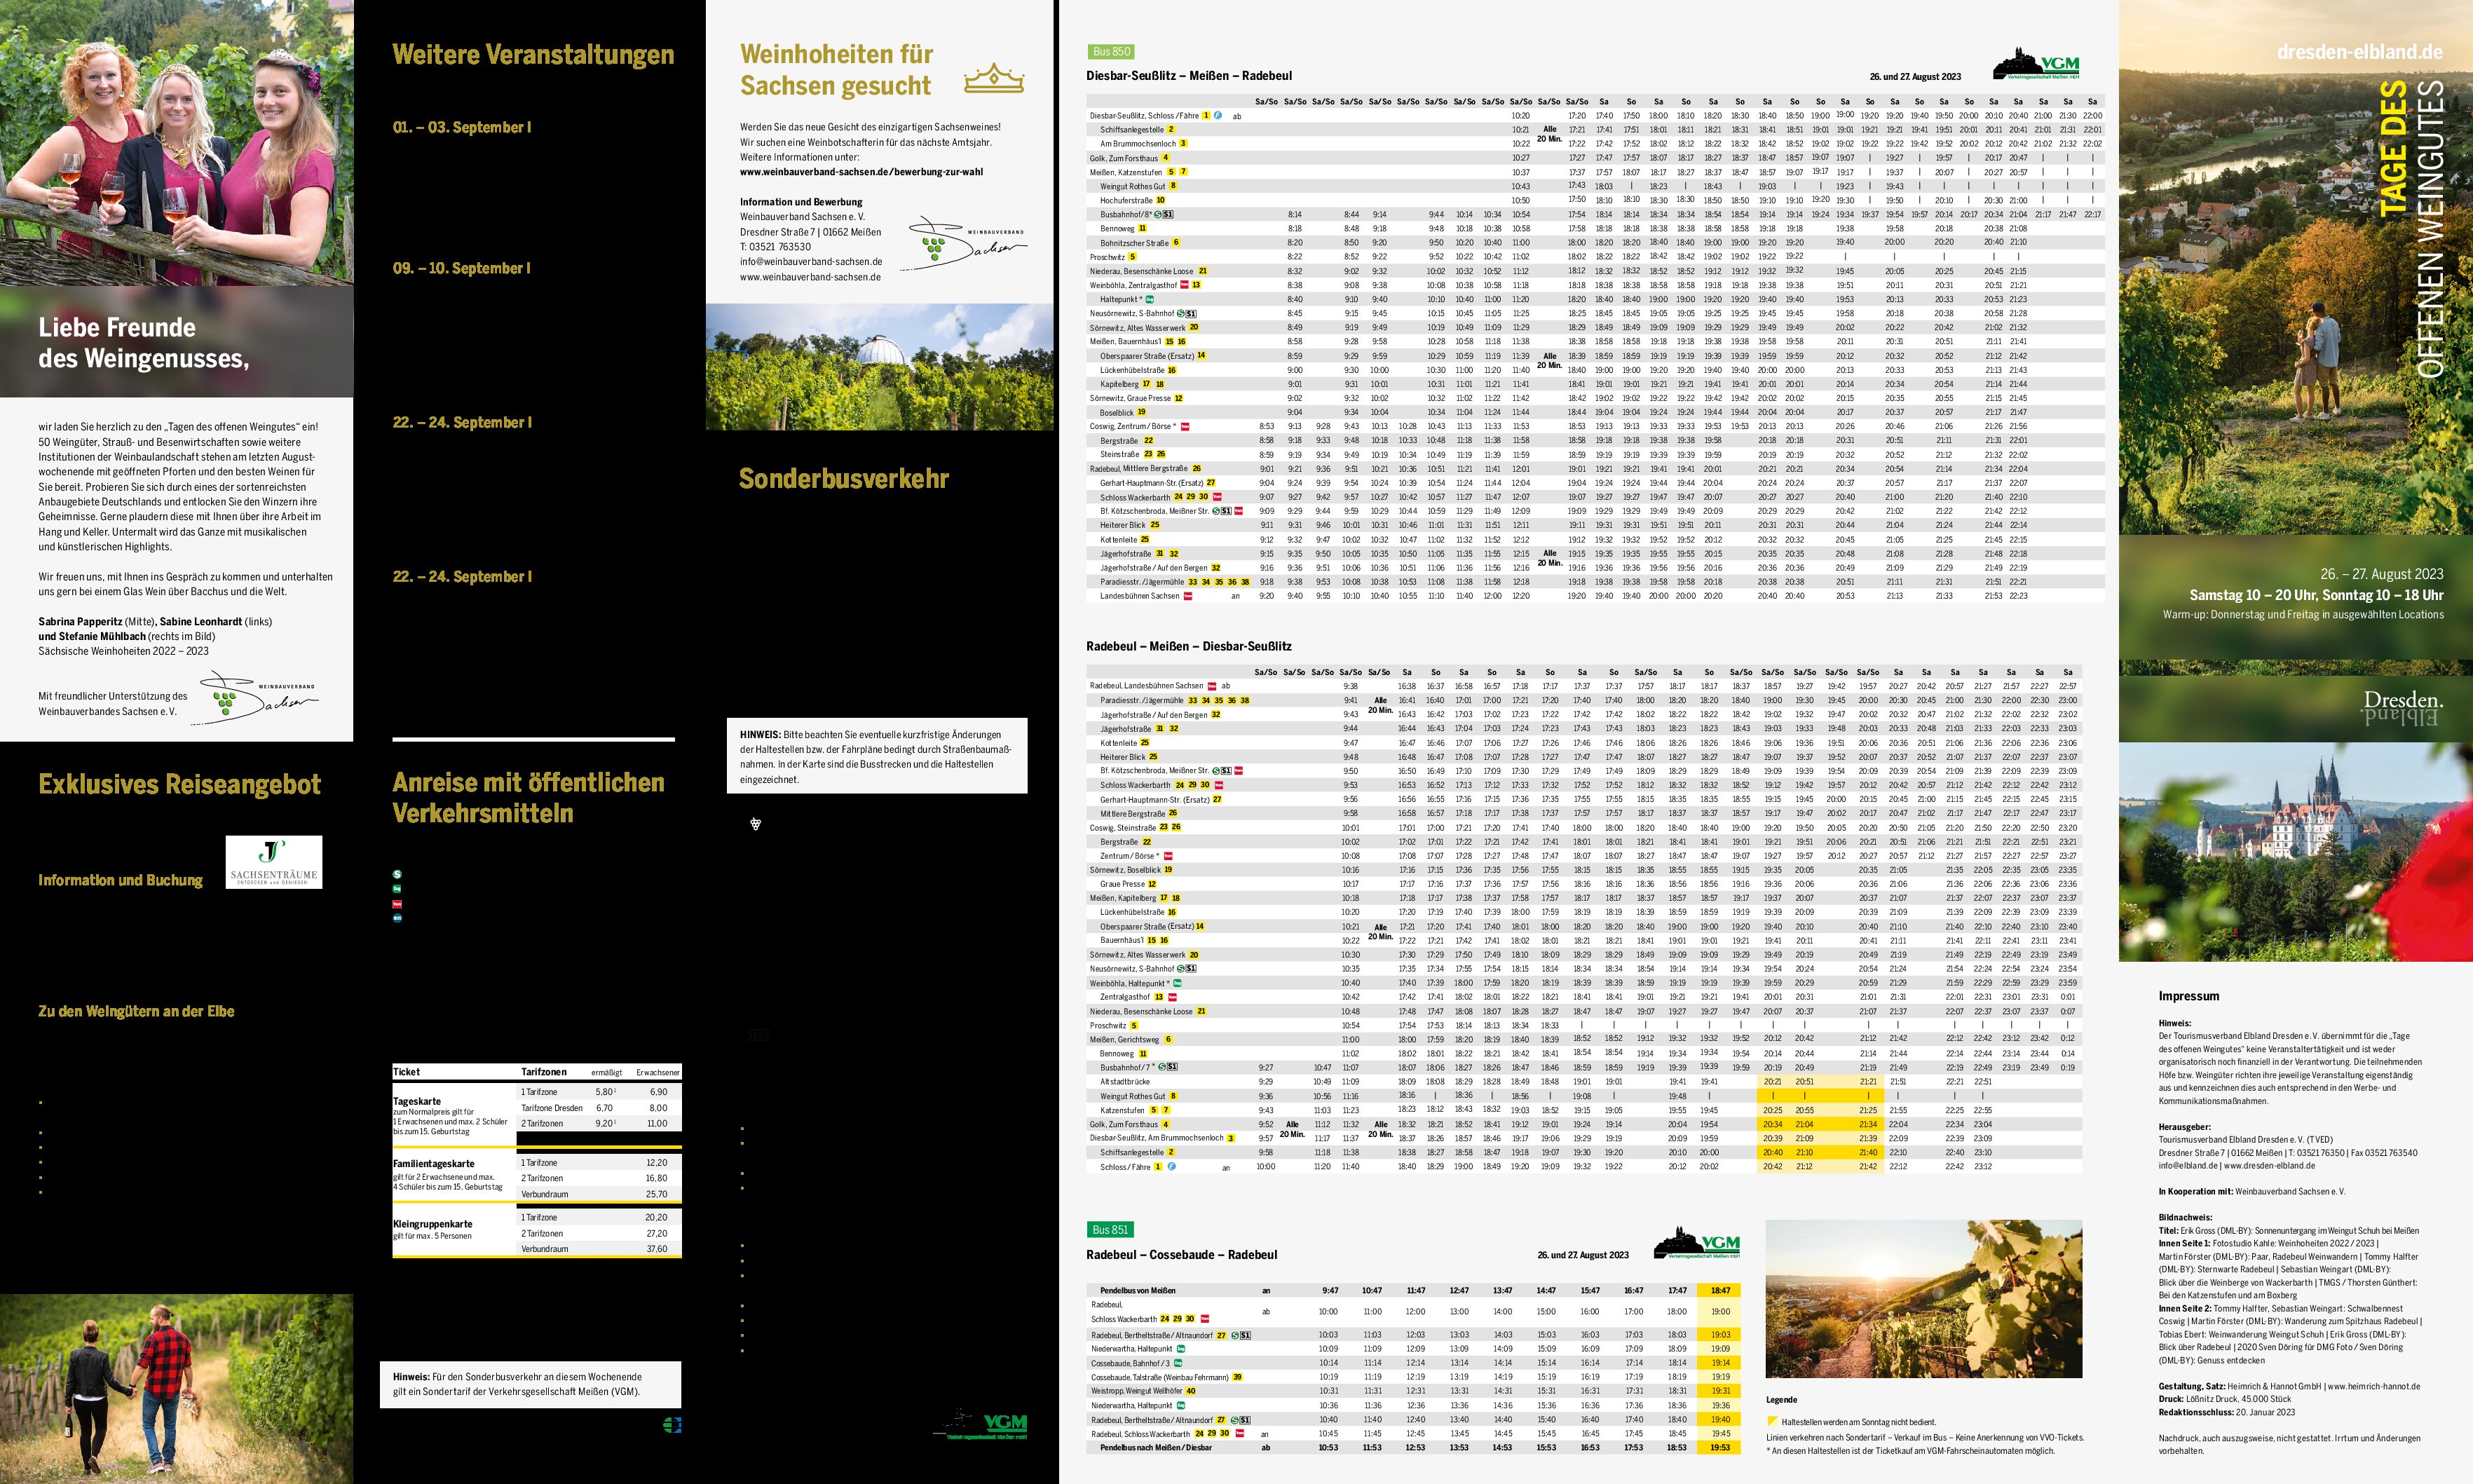Open the bewerbung-zur-wahl web link

(x=861, y=172)
